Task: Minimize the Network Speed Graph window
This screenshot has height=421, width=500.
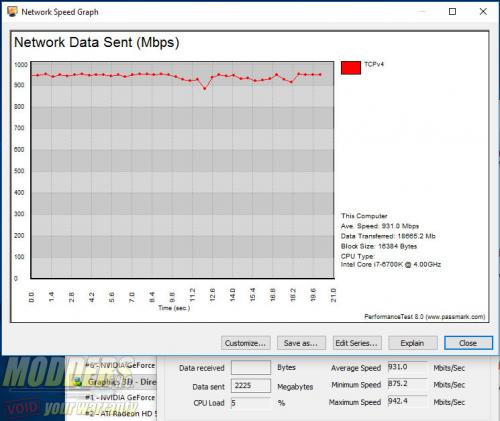Action: (422, 12)
